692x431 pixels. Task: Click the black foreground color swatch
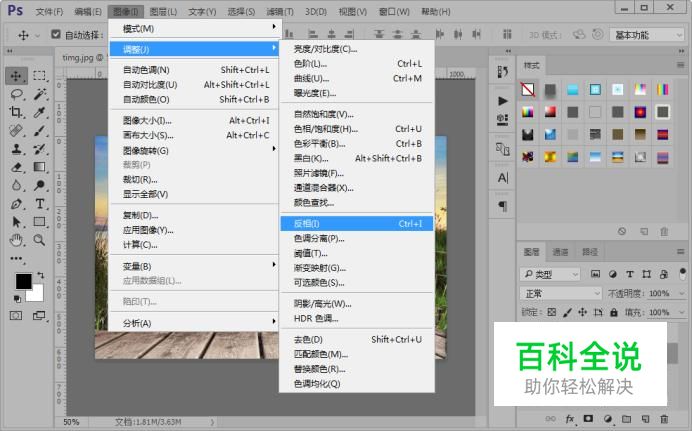click(x=22, y=280)
